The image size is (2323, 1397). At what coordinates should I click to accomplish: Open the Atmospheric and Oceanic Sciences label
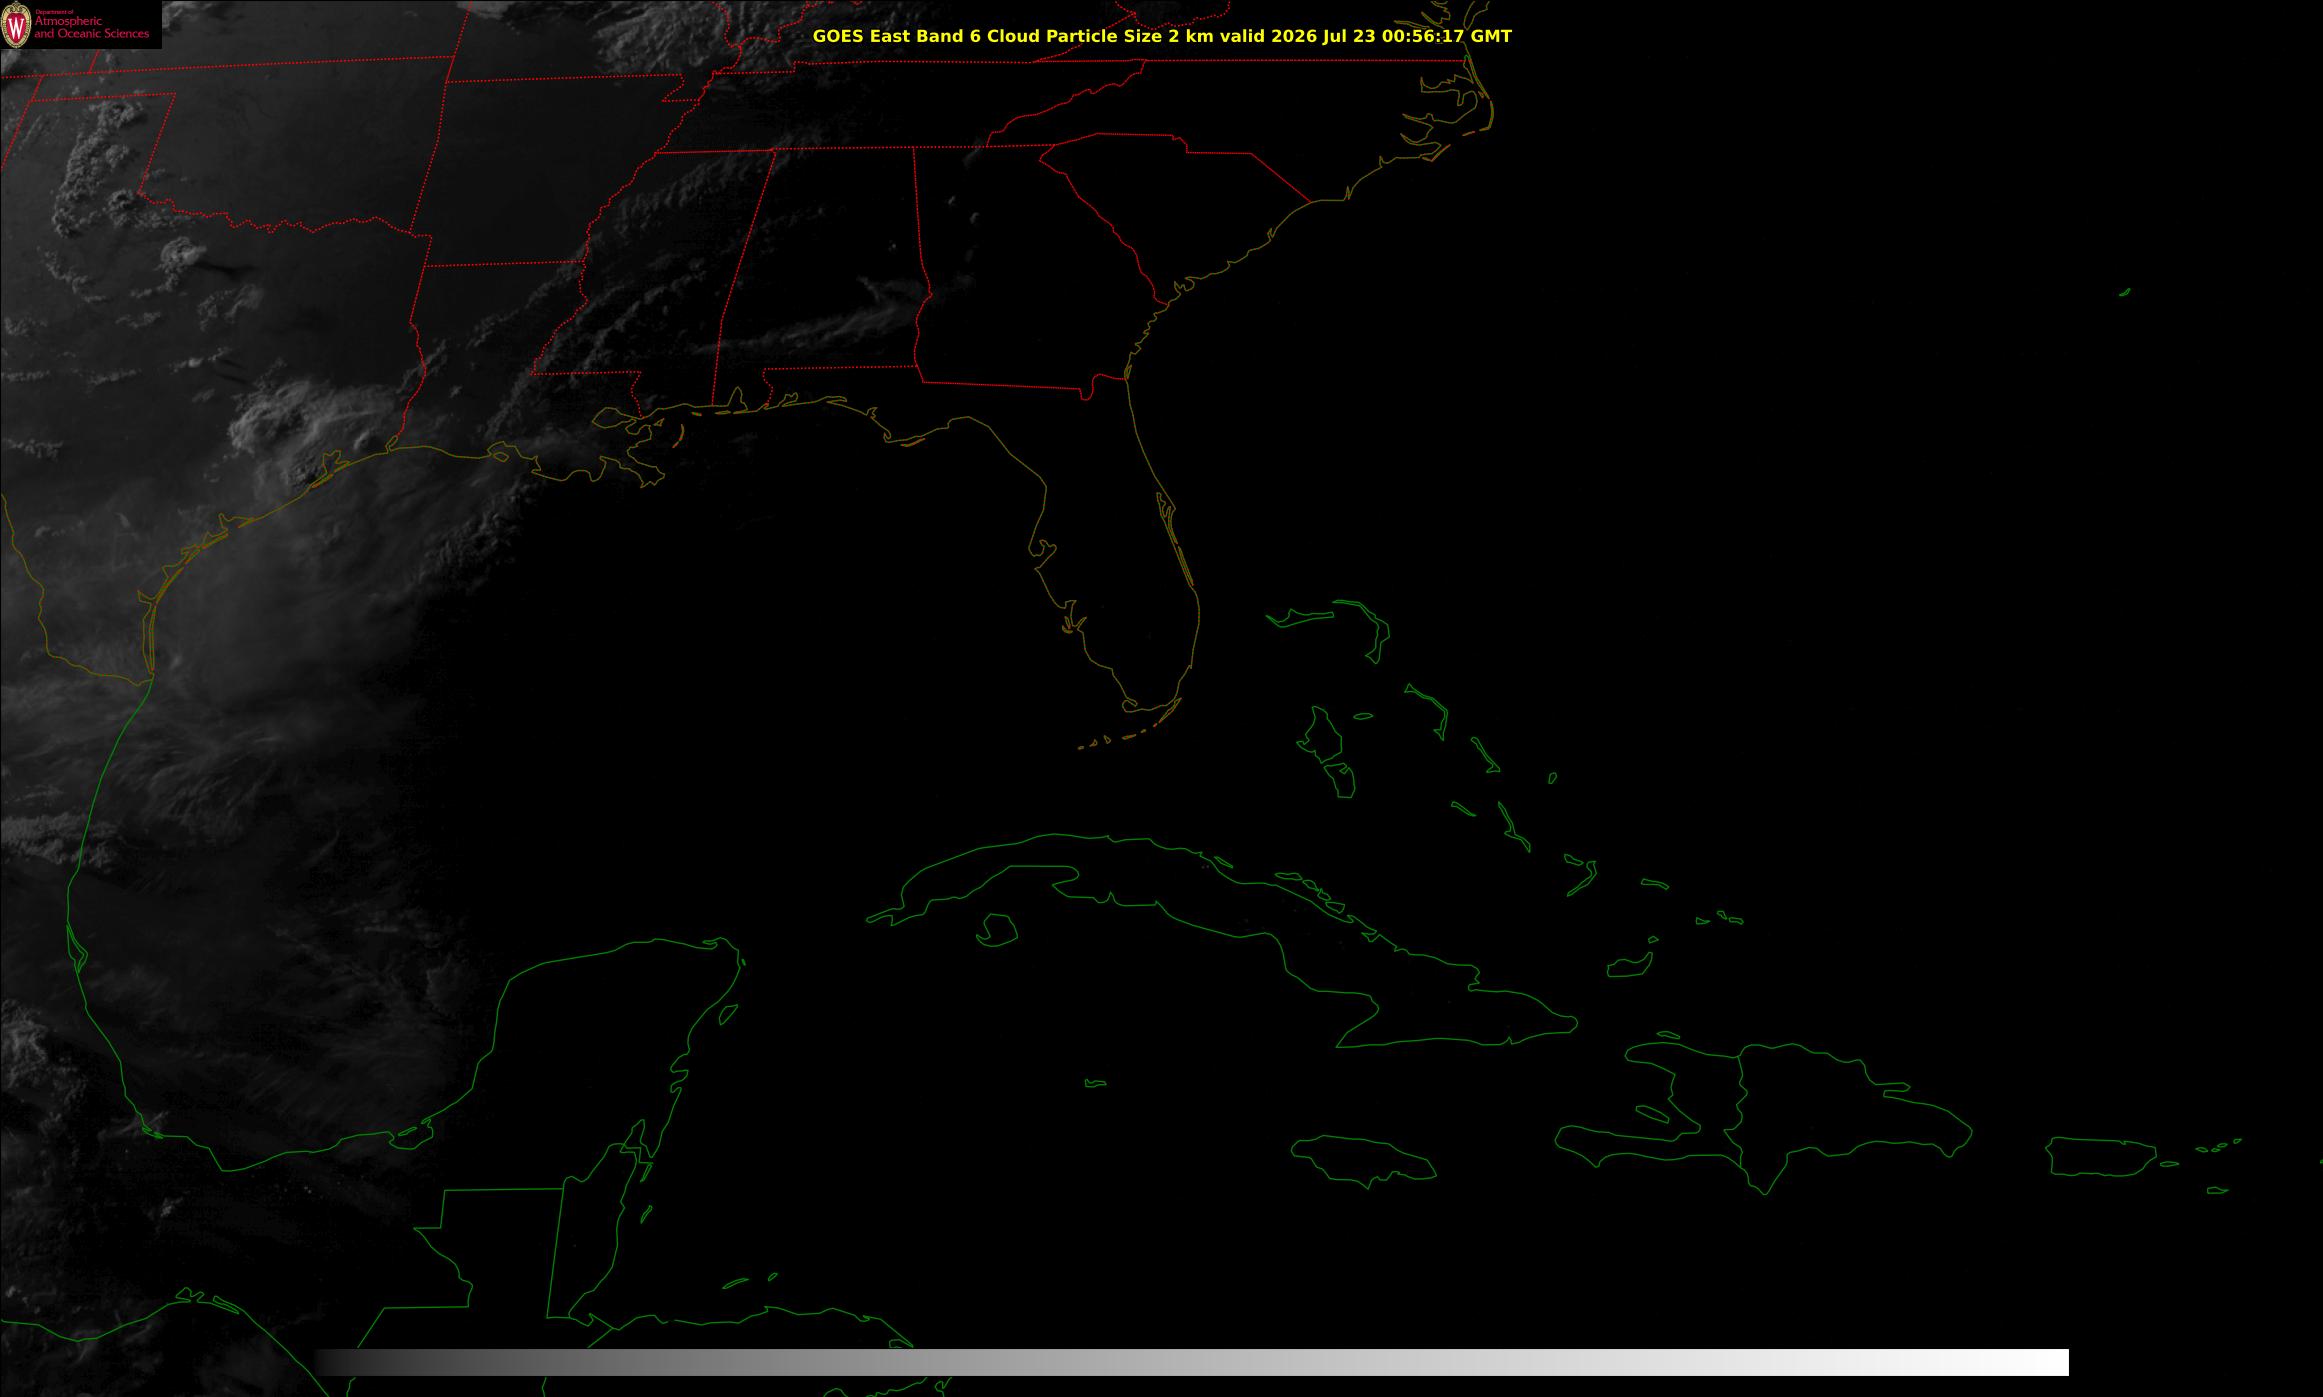[91, 27]
